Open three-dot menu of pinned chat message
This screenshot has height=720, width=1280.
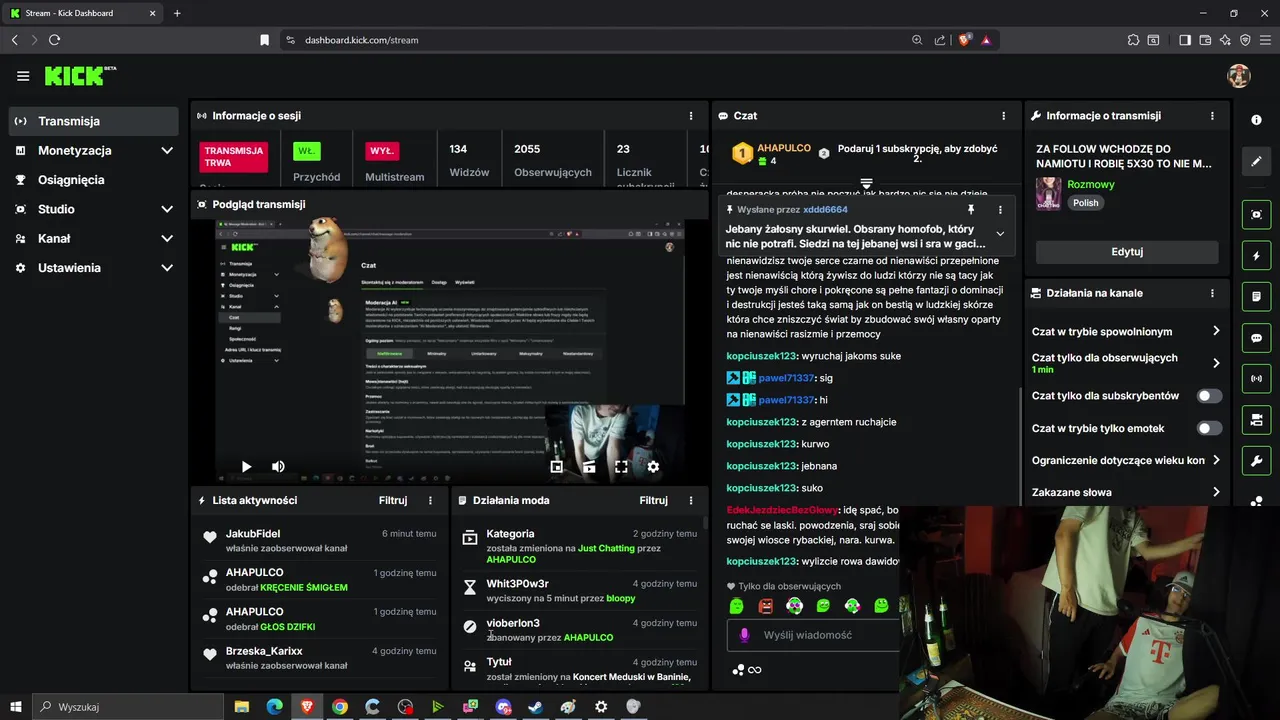pyautogui.click(x=1000, y=210)
